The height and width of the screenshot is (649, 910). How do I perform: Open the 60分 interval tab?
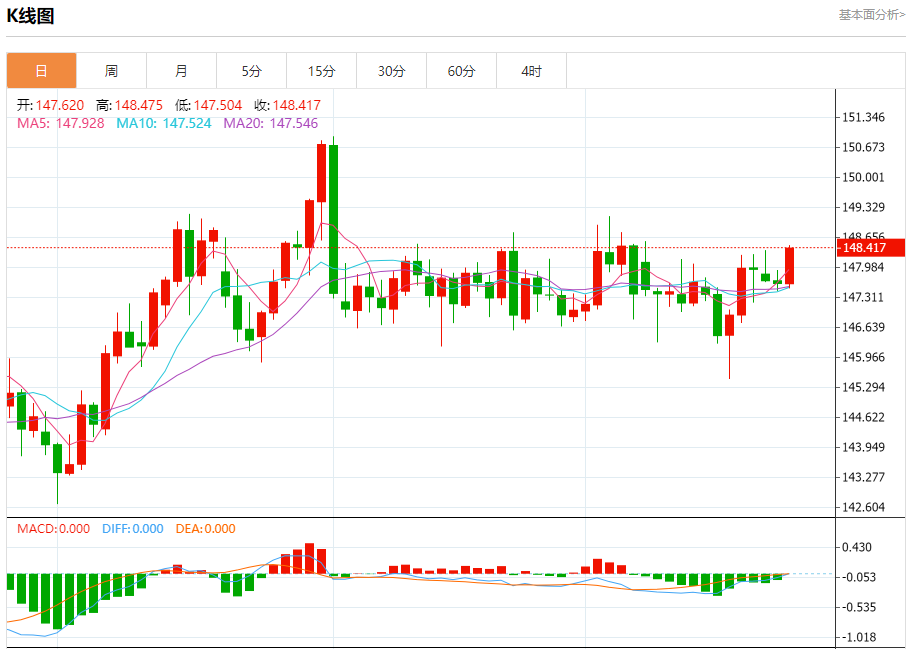pyautogui.click(x=461, y=71)
